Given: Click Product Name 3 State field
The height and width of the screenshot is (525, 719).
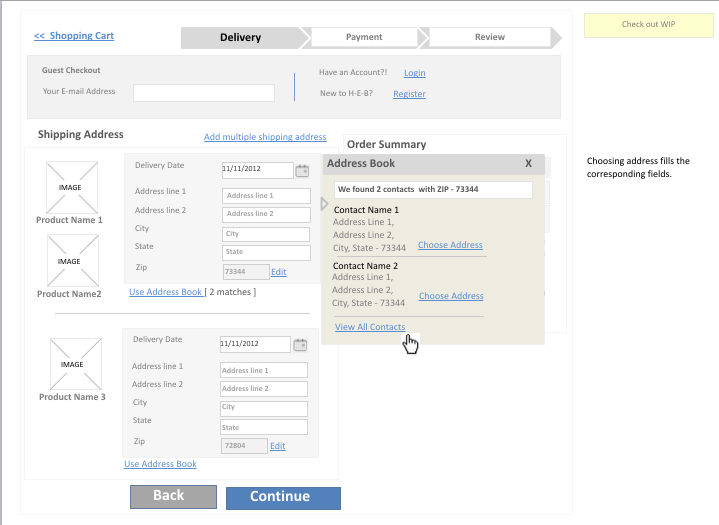Looking at the screenshot, I should coord(264,427).
